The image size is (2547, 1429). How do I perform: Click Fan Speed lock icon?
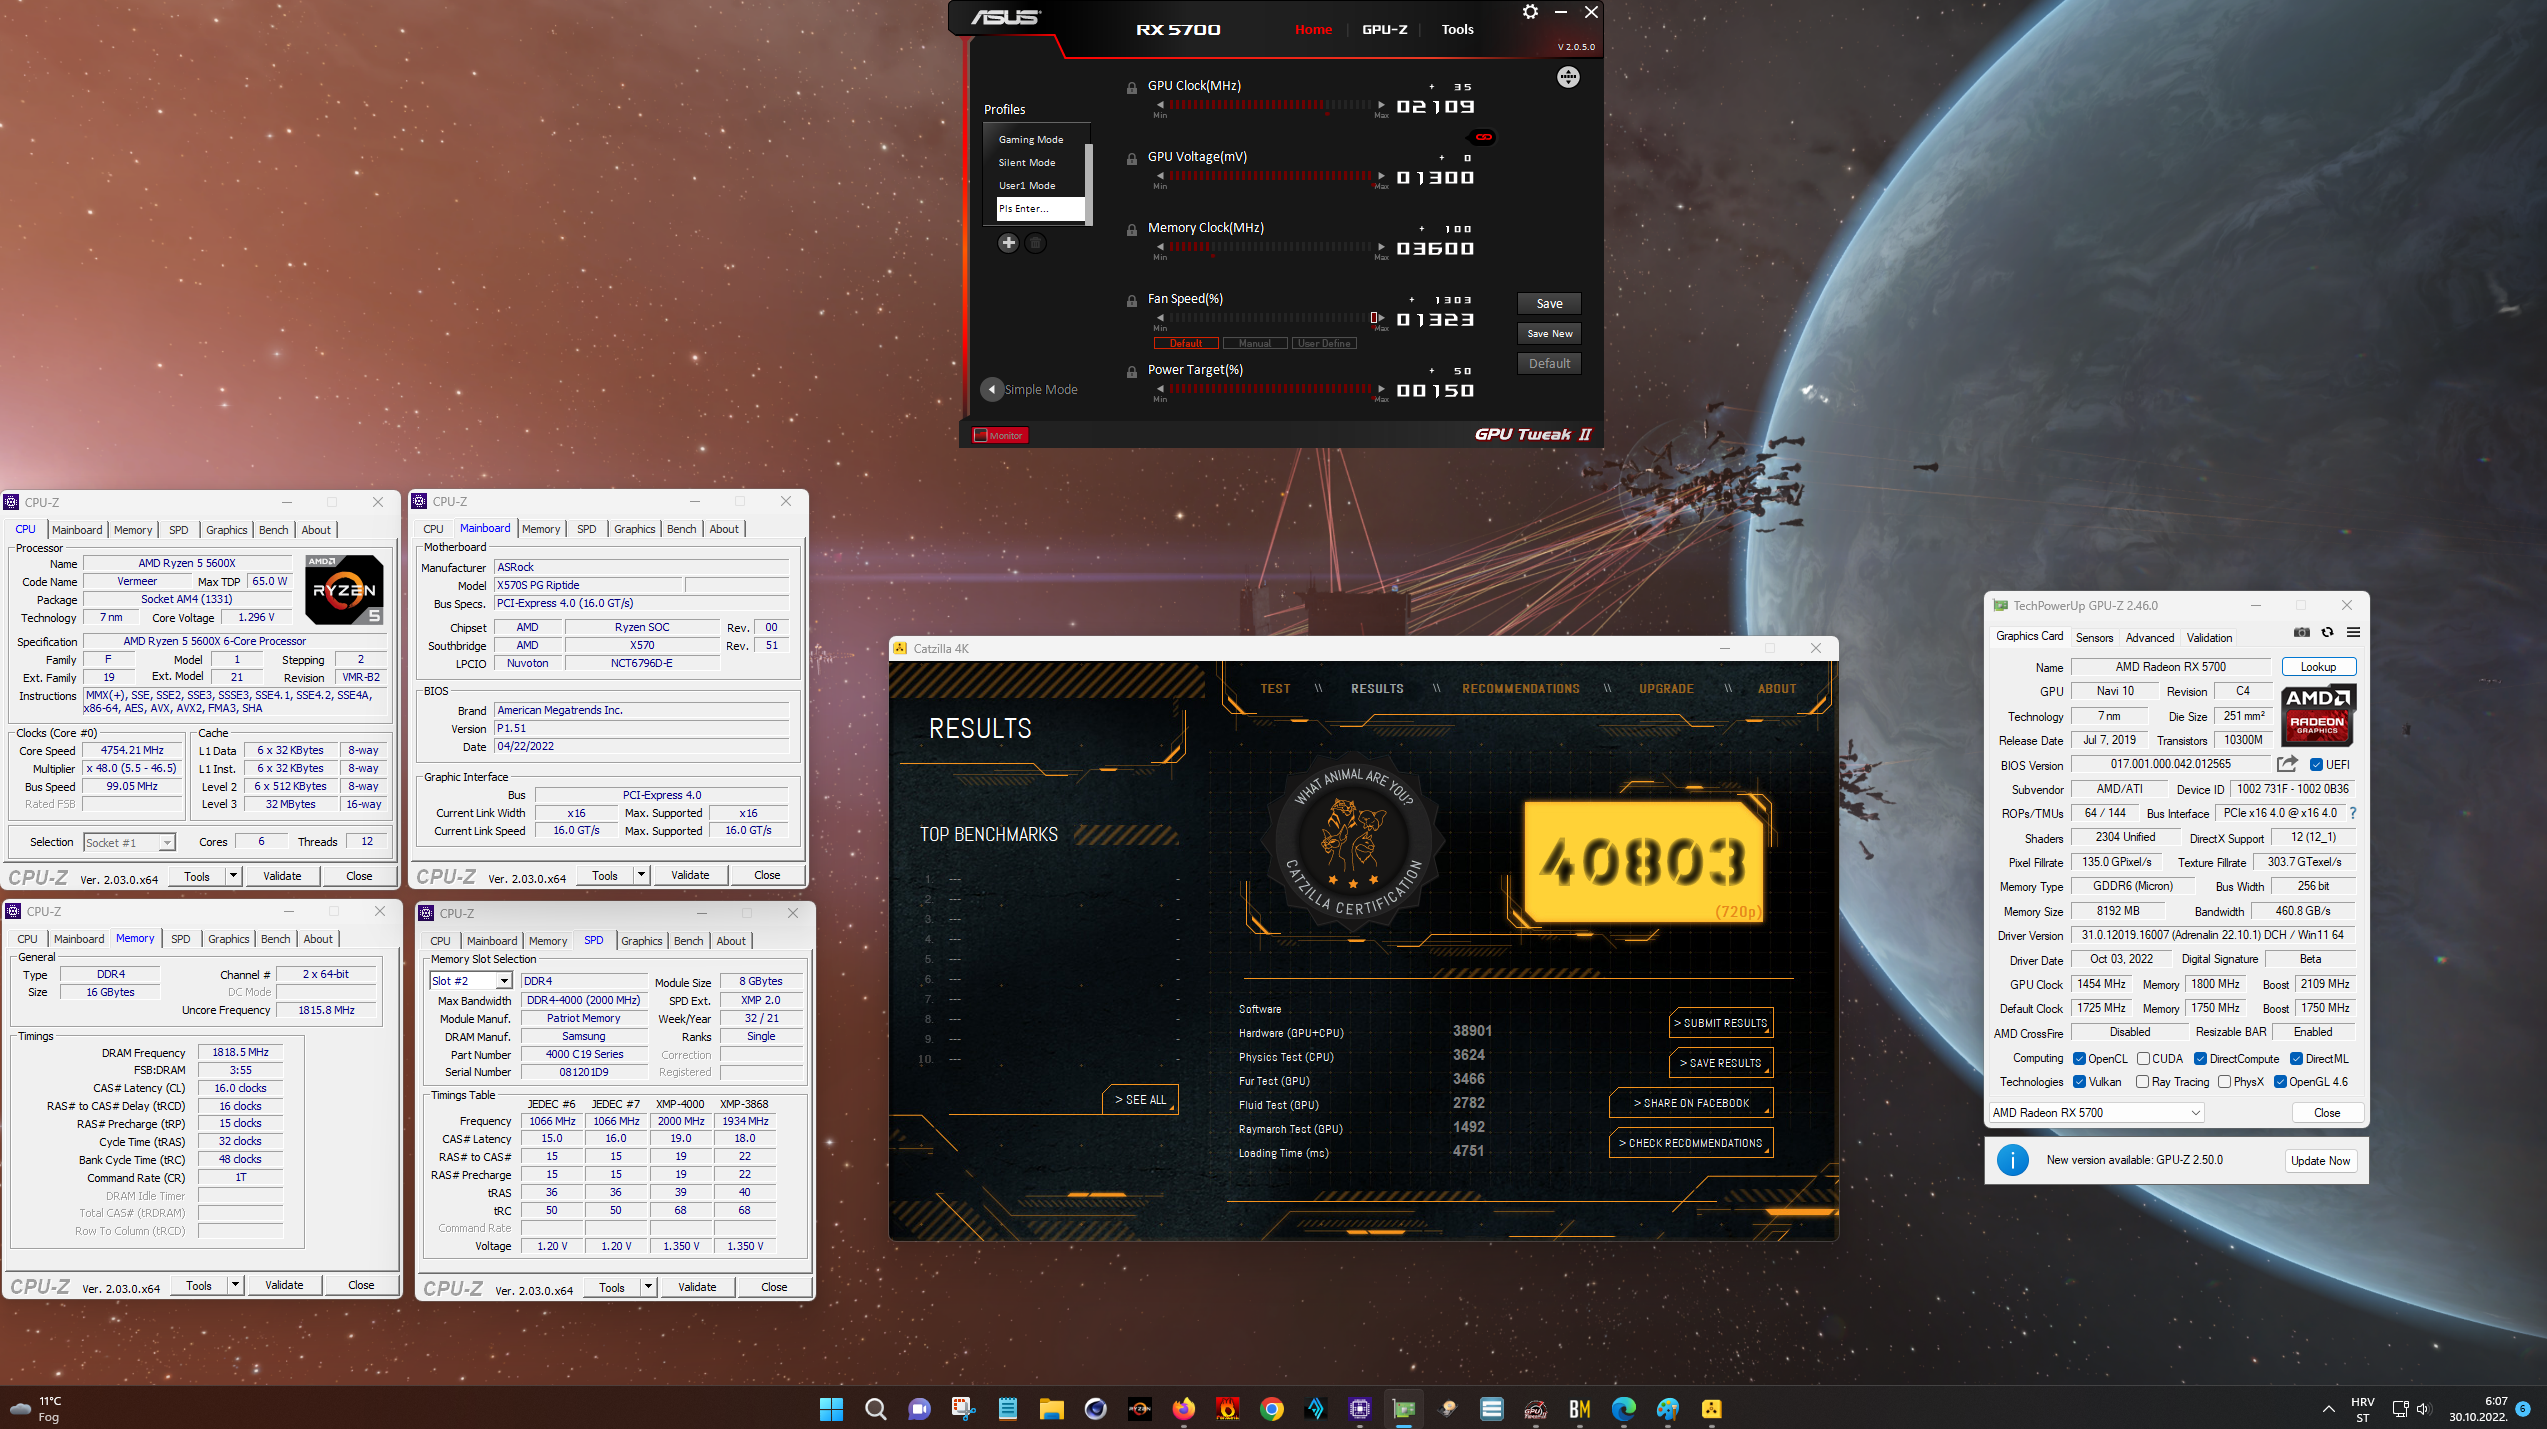(1131, 301)
